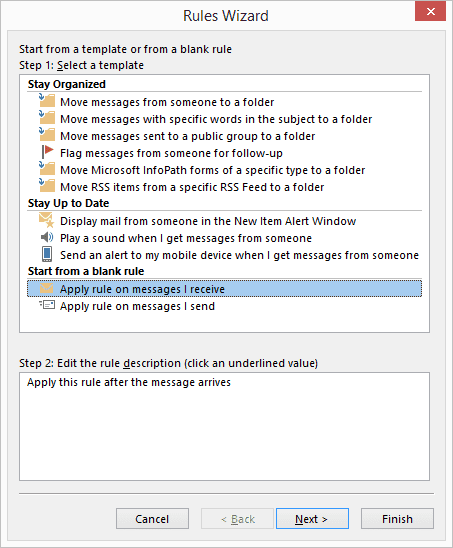
Task: Choose 'Apply rule on messages I receive'
Action: tap(224, 289)
